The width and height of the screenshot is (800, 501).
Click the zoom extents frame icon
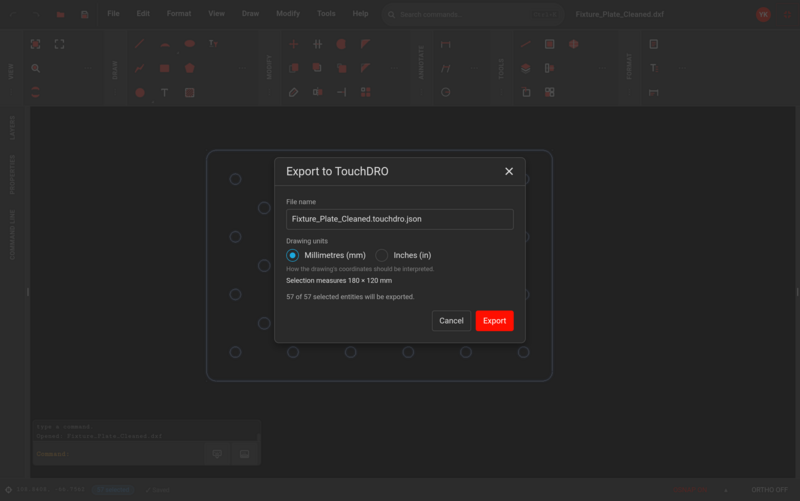[59, 44]
